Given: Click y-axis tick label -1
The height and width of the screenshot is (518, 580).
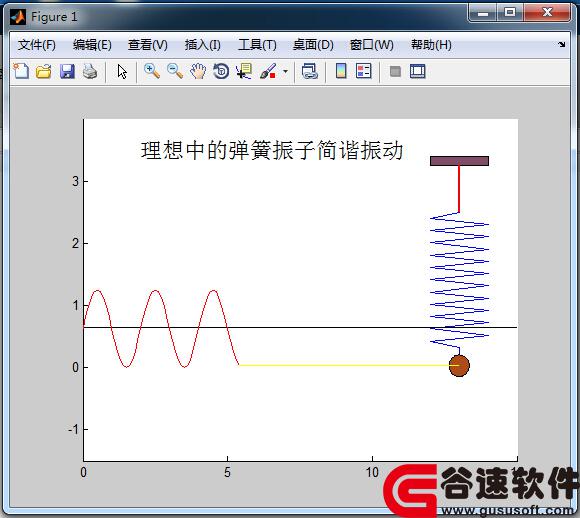Looking at the screenshot, I should pyautogui.click(x=74, y=430).
